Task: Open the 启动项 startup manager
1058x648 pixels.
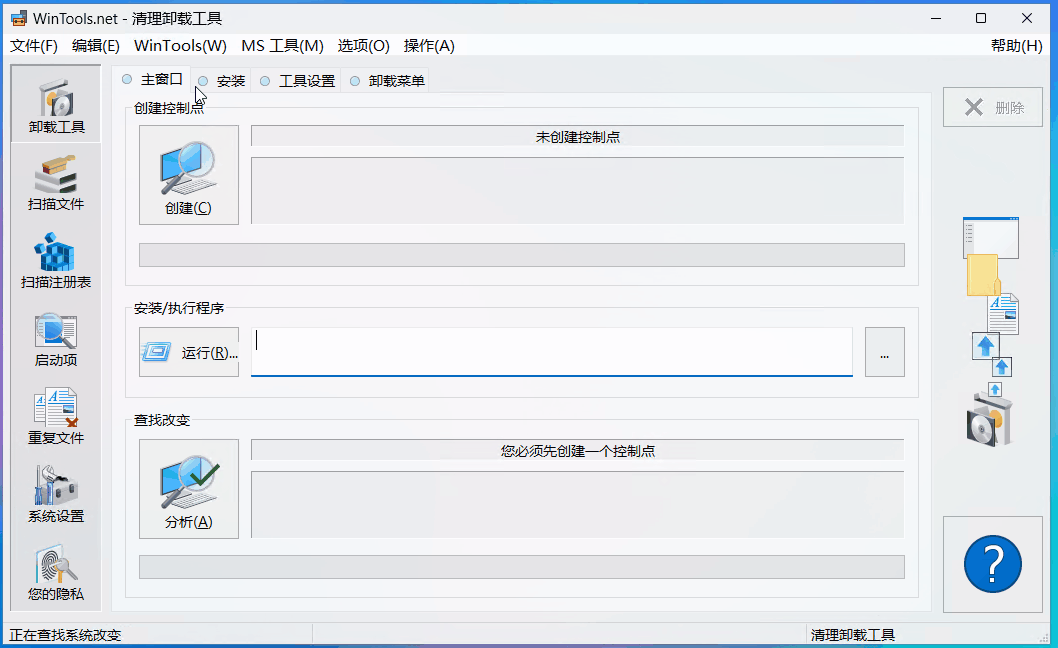Action: 56,340
